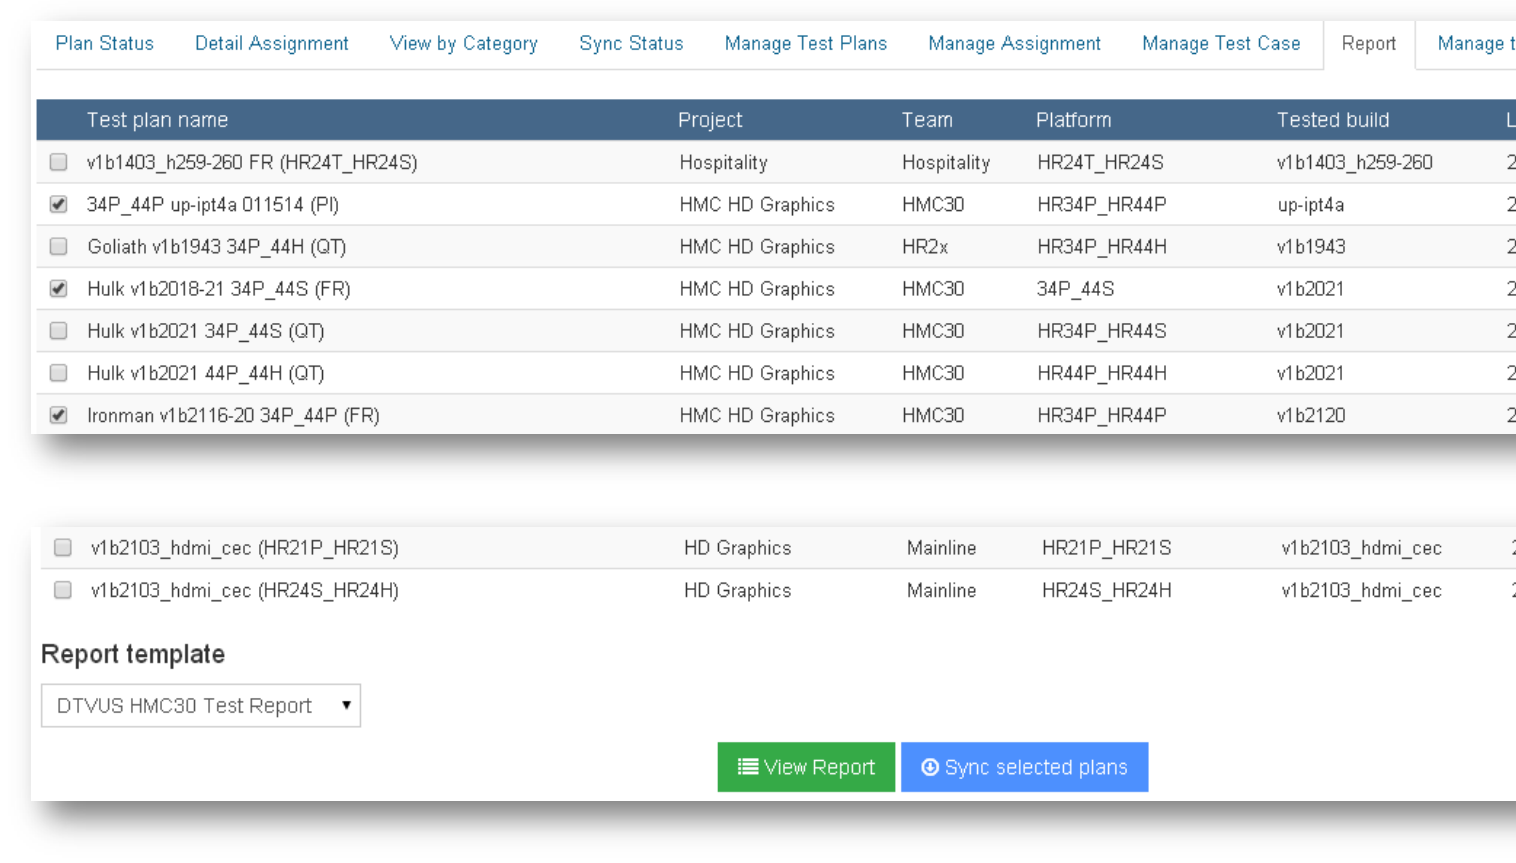Screen dimensions: 1516x863
Task: Click the list icon on View Report
Action: tap(747, 767)
